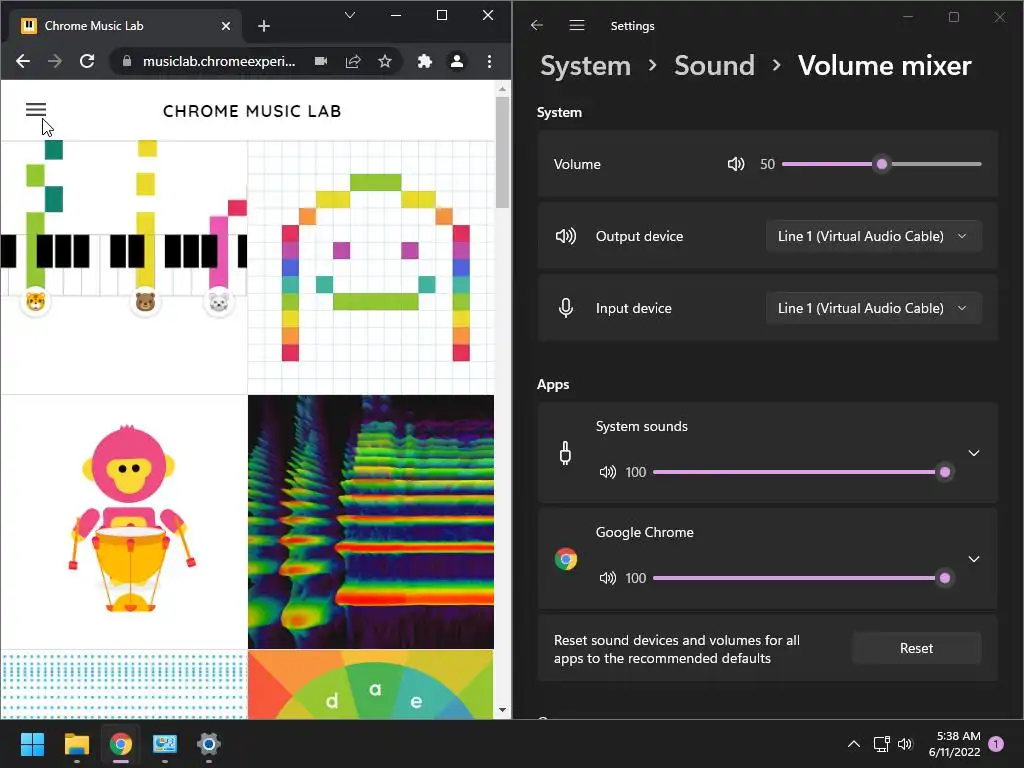Click the network tray icon

pyautogui.click(x=882, y=744)
